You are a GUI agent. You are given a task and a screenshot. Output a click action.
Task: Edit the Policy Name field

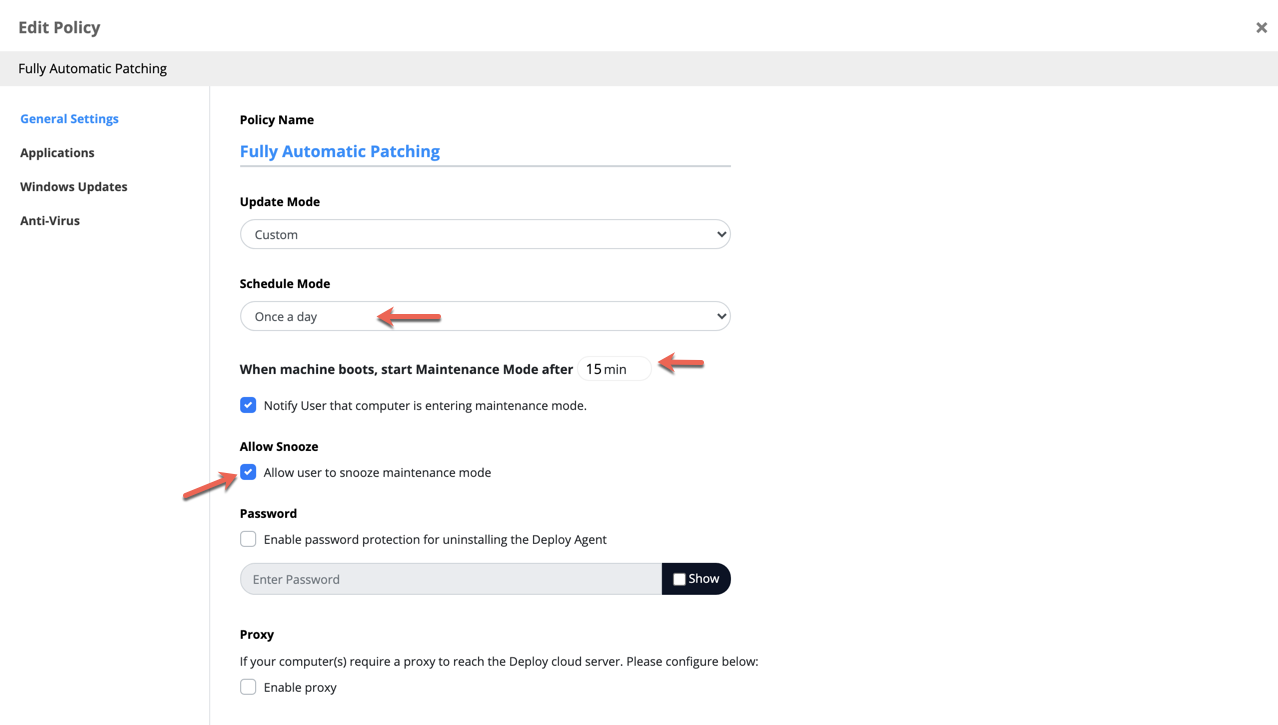tap(485, 152)
